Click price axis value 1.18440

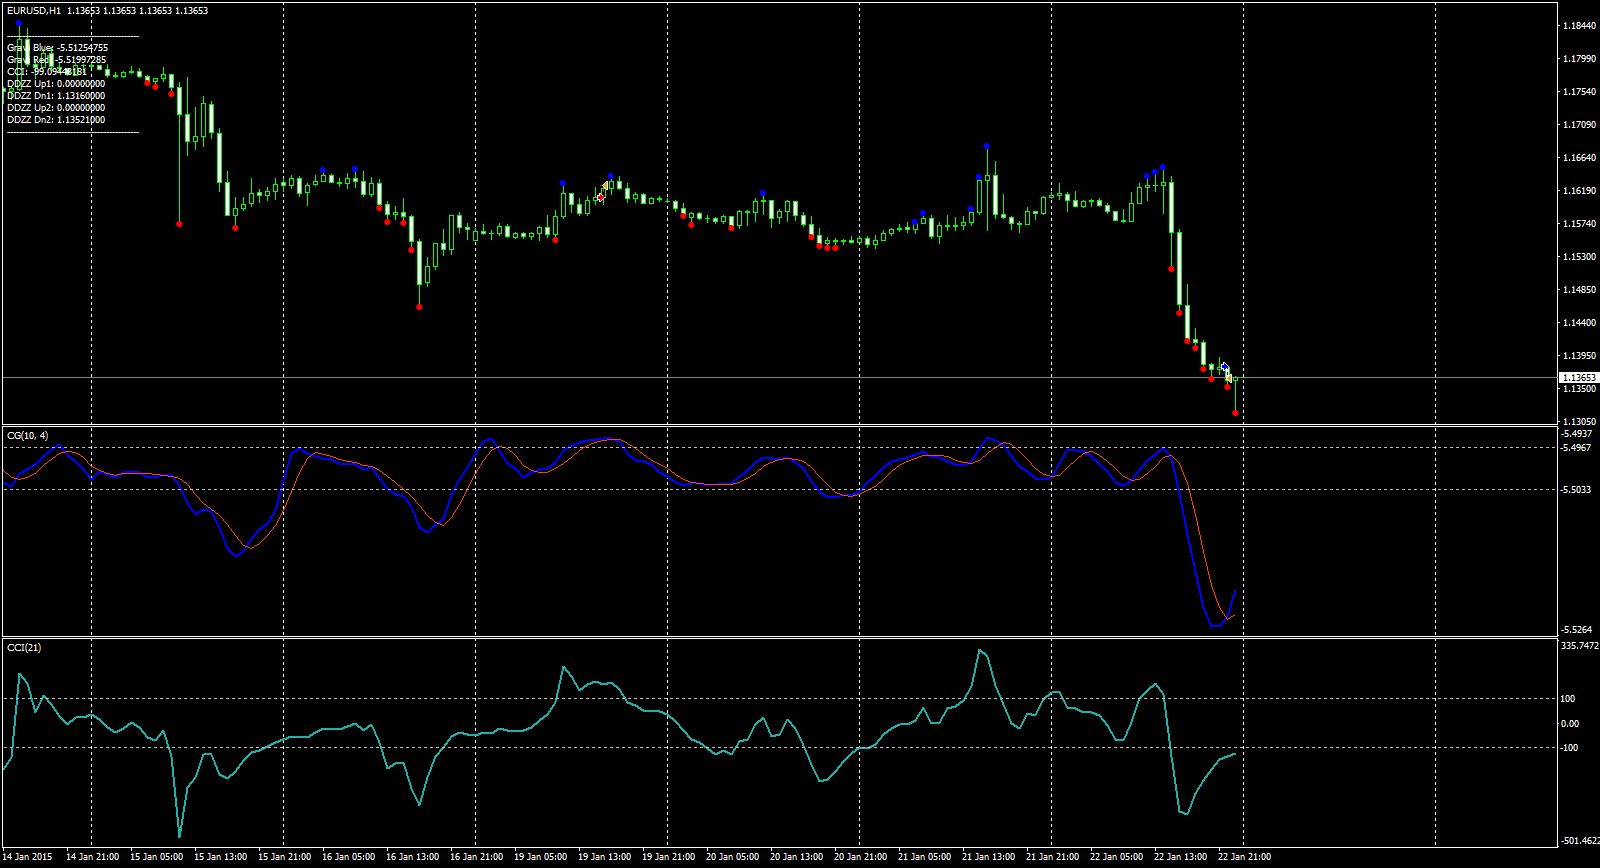1579,26
